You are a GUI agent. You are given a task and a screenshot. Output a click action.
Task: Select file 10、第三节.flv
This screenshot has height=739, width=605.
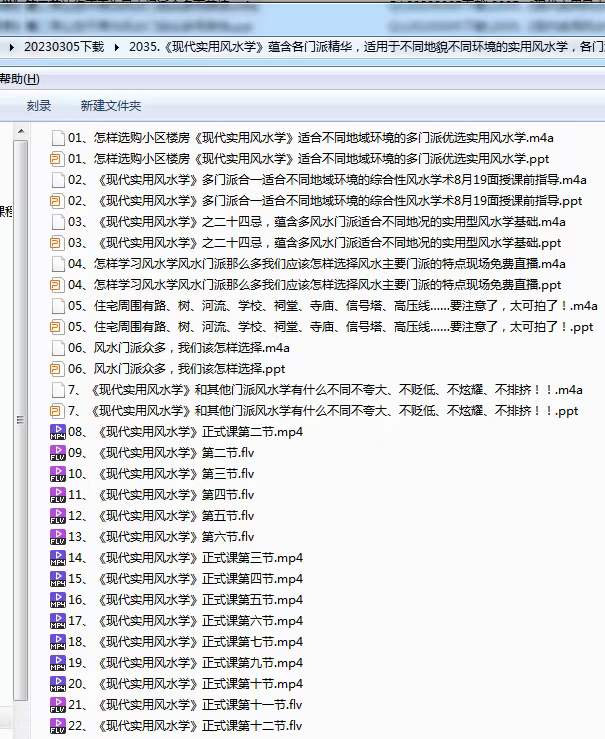point(161,474)
